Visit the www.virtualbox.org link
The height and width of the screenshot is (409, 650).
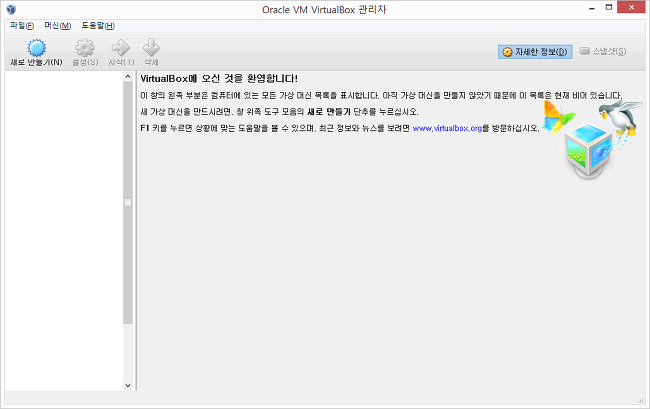447,128
